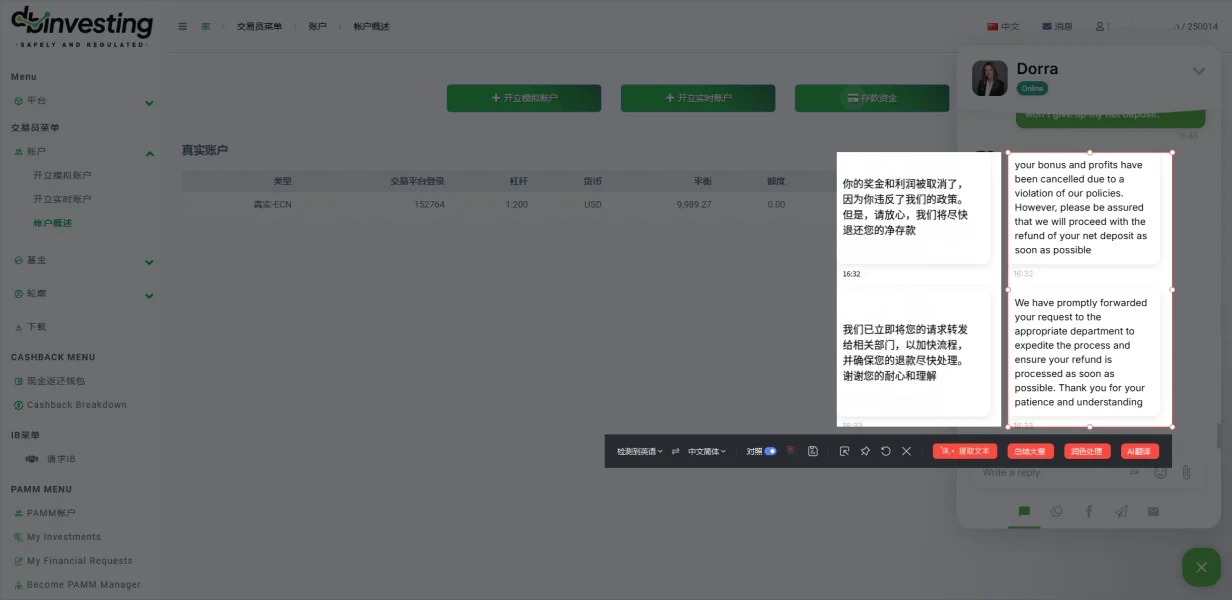Close the screenshot translation toolbar

pos(906,451)
